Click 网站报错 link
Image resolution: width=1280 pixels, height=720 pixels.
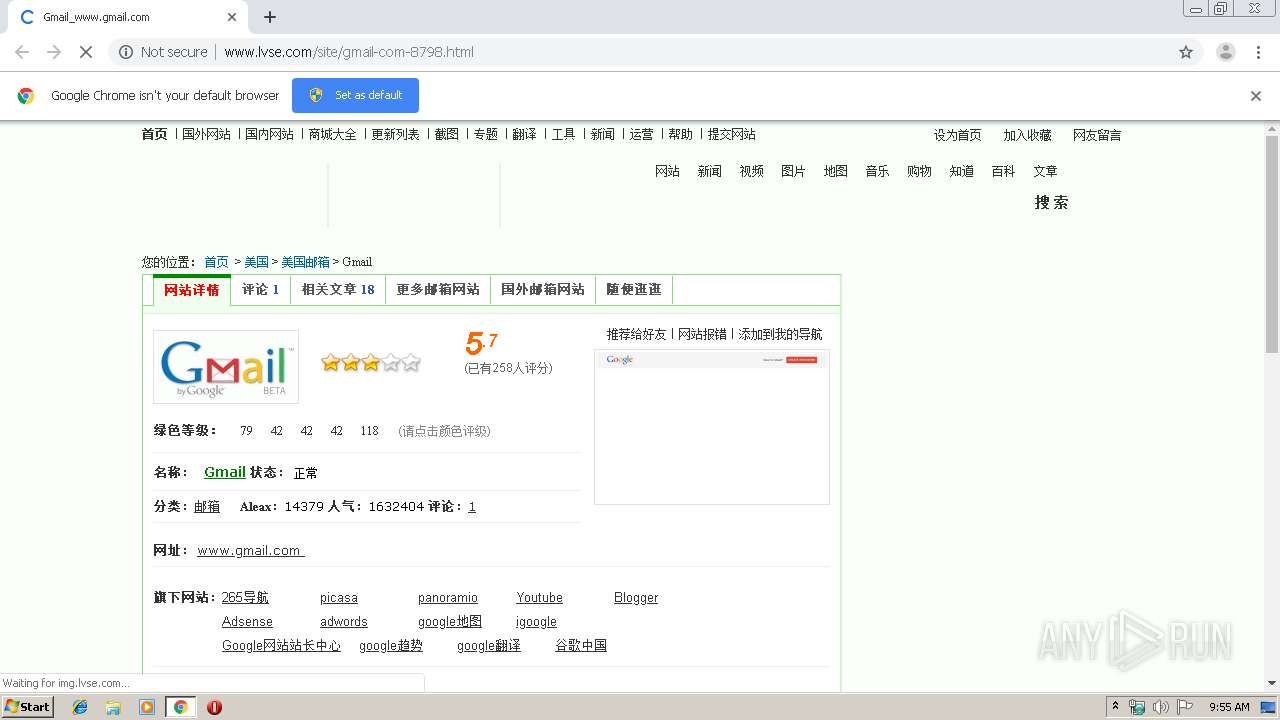[702, 334]
